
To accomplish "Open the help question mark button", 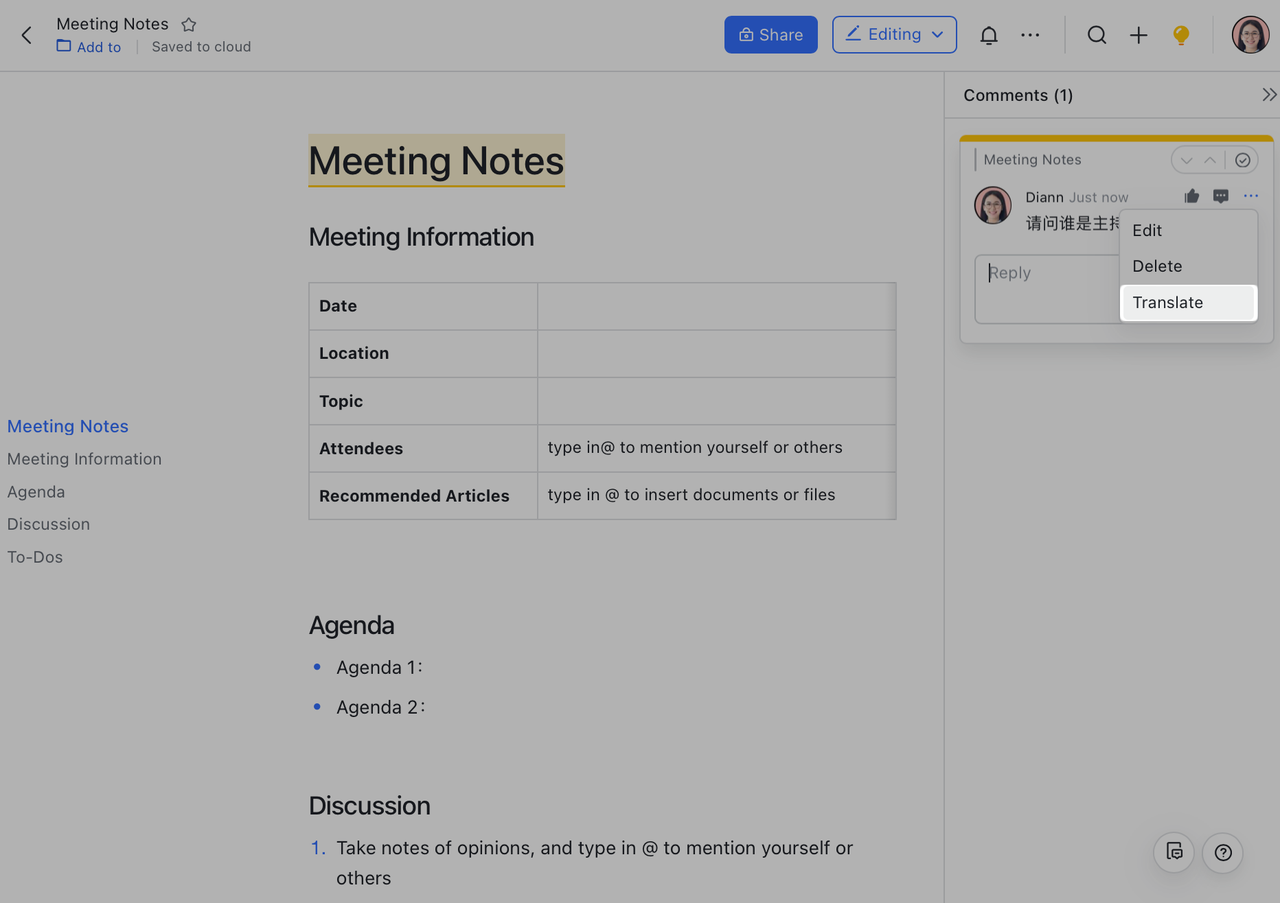I will pyautogui.click(x=1222, y=852).
